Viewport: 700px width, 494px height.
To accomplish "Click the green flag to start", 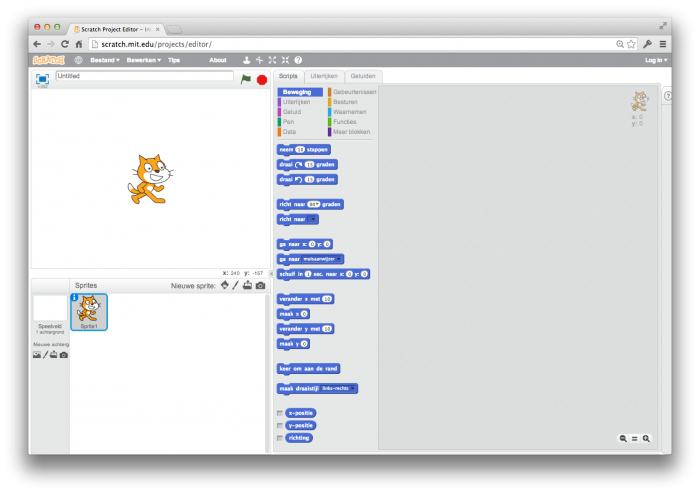I will pyautogui.click(x=246, y=79).
